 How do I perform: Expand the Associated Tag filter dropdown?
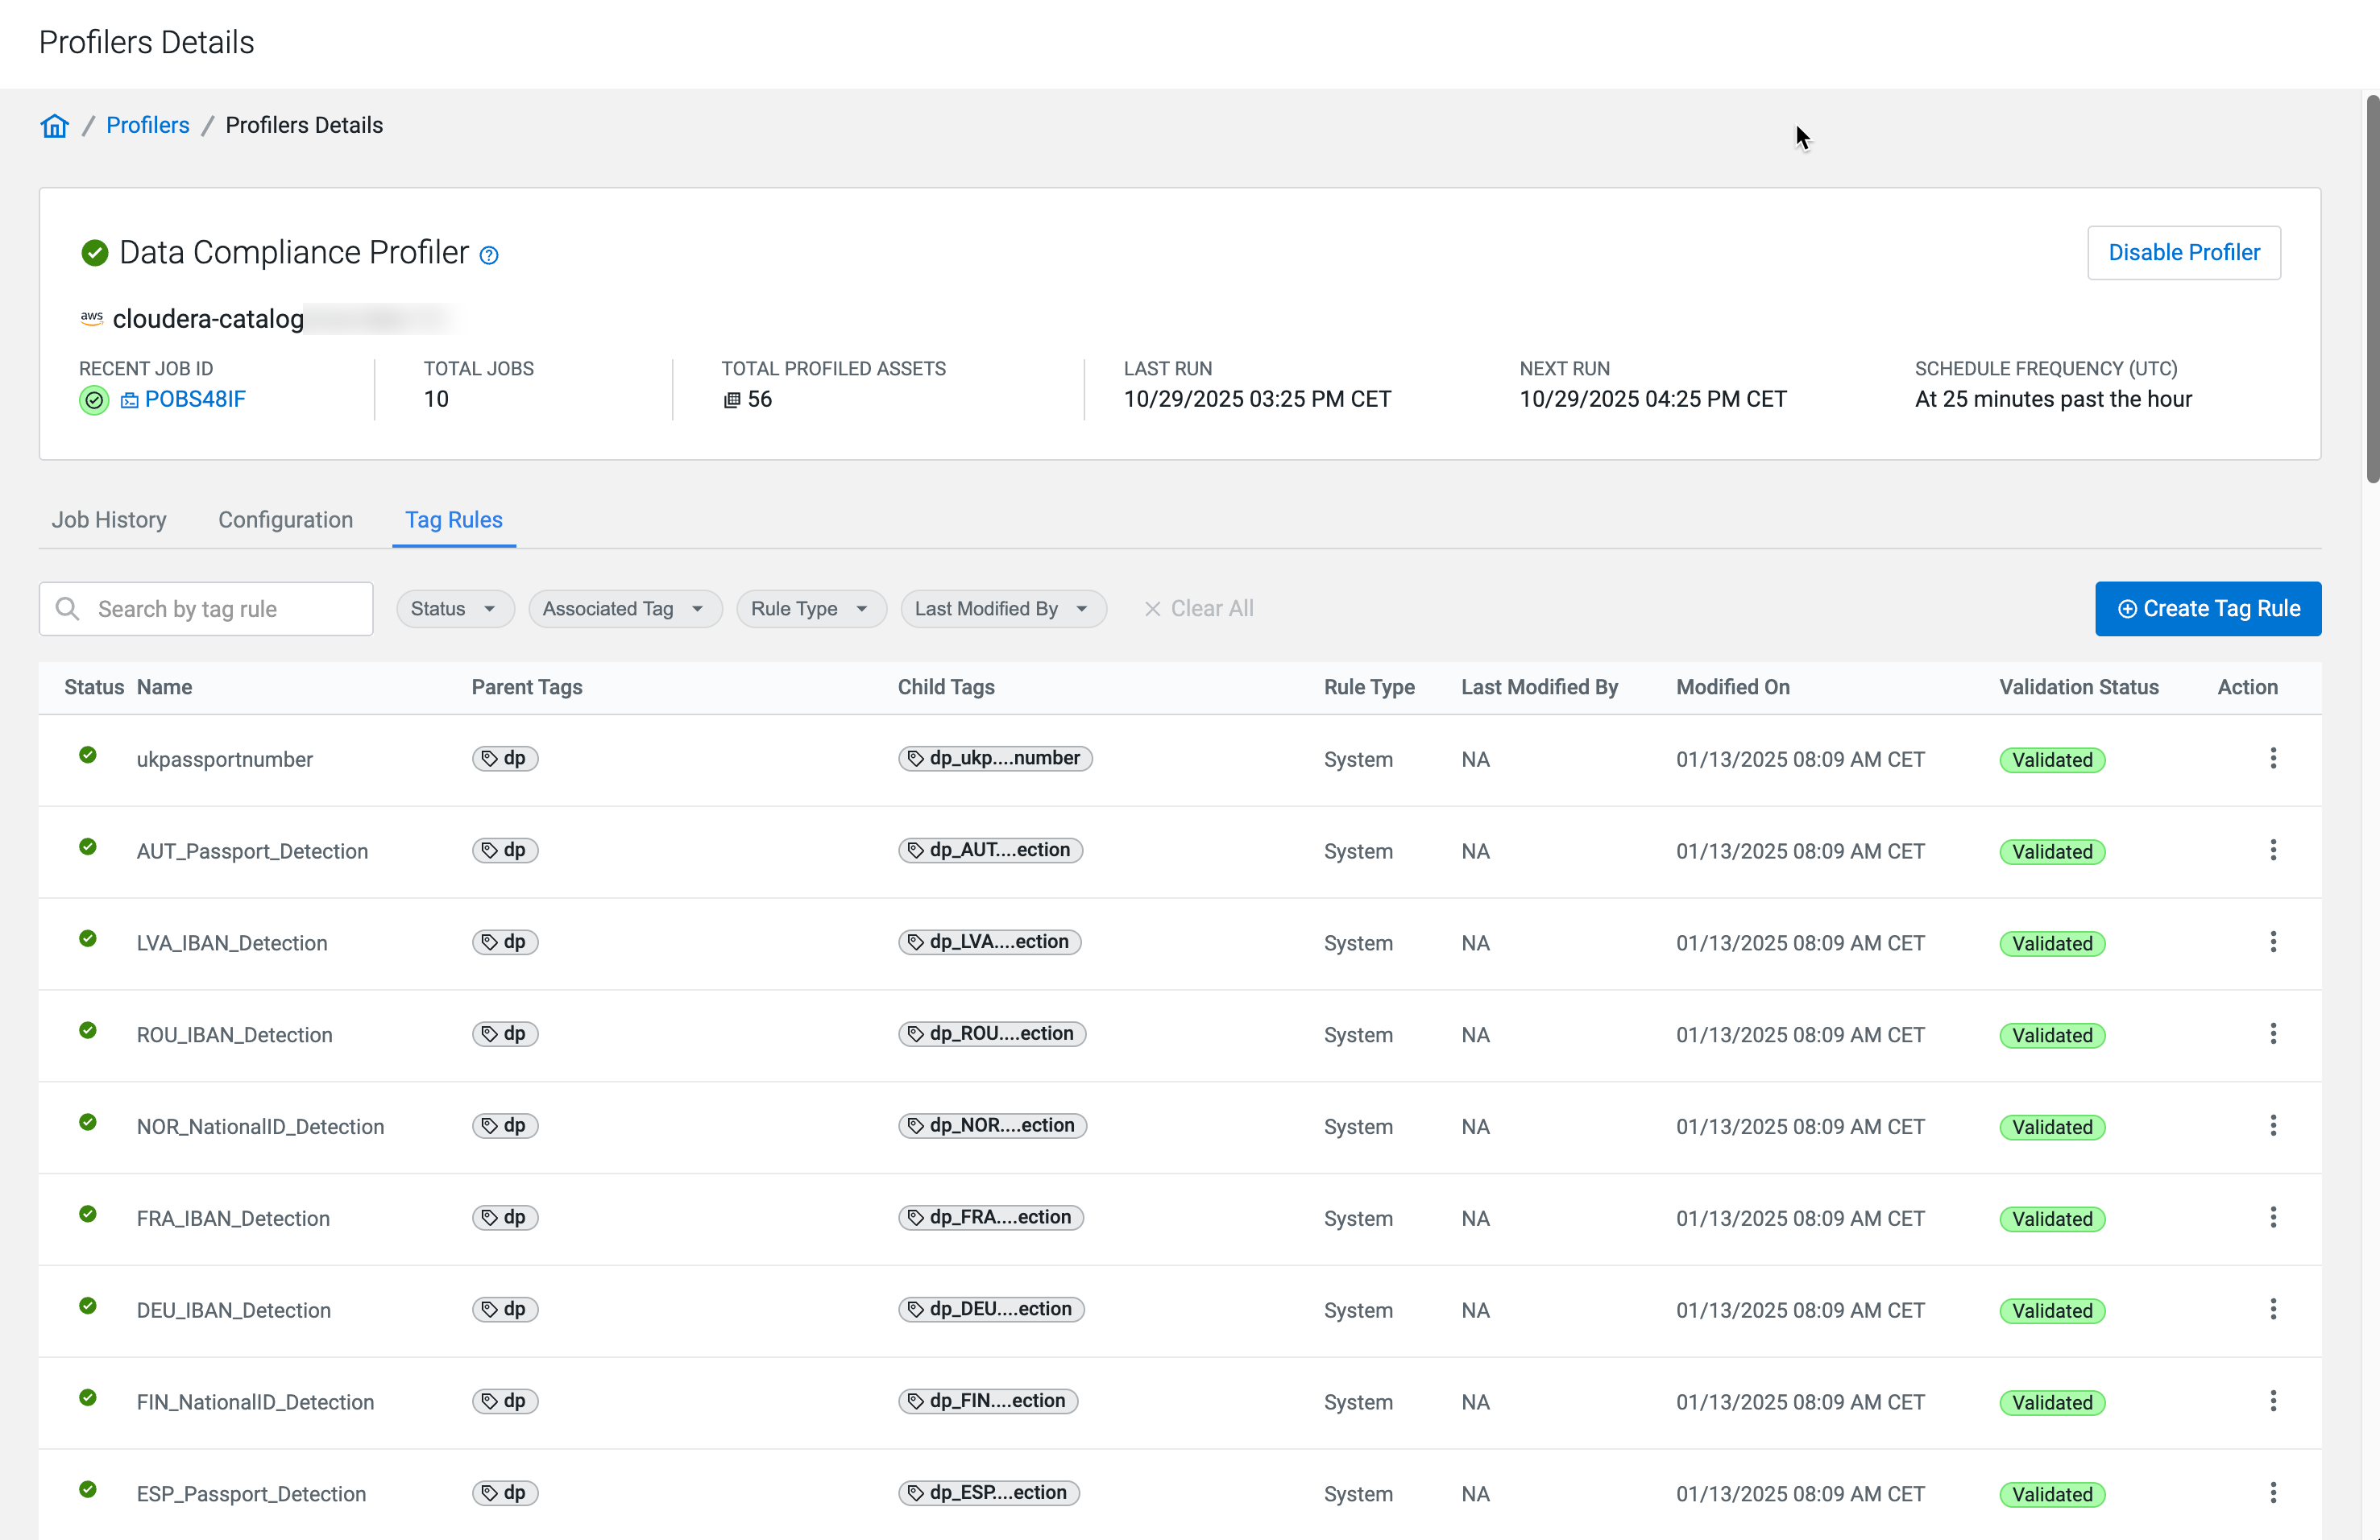coord(624,609)
